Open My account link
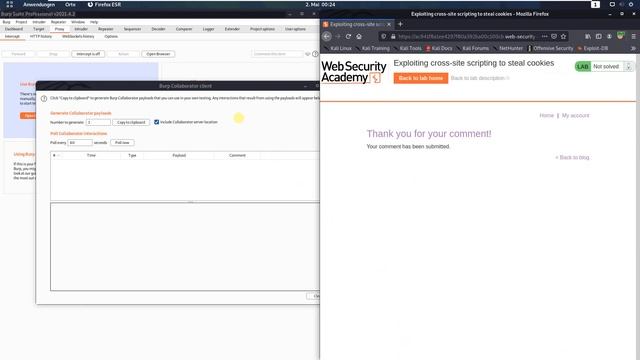 click(576, 116)
